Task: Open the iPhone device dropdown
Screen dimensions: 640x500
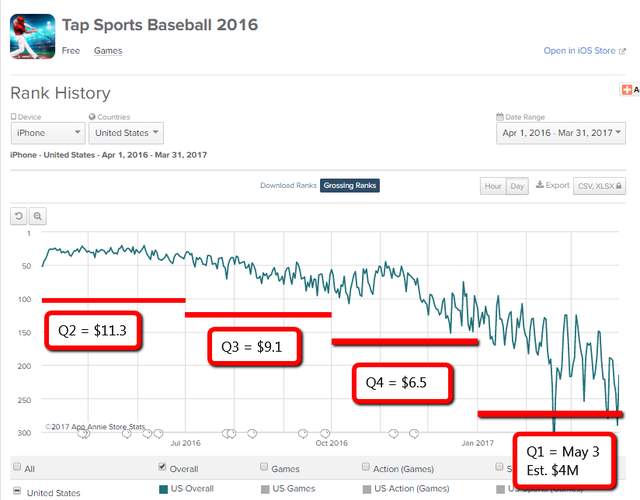Action: [x=48, y=133]
